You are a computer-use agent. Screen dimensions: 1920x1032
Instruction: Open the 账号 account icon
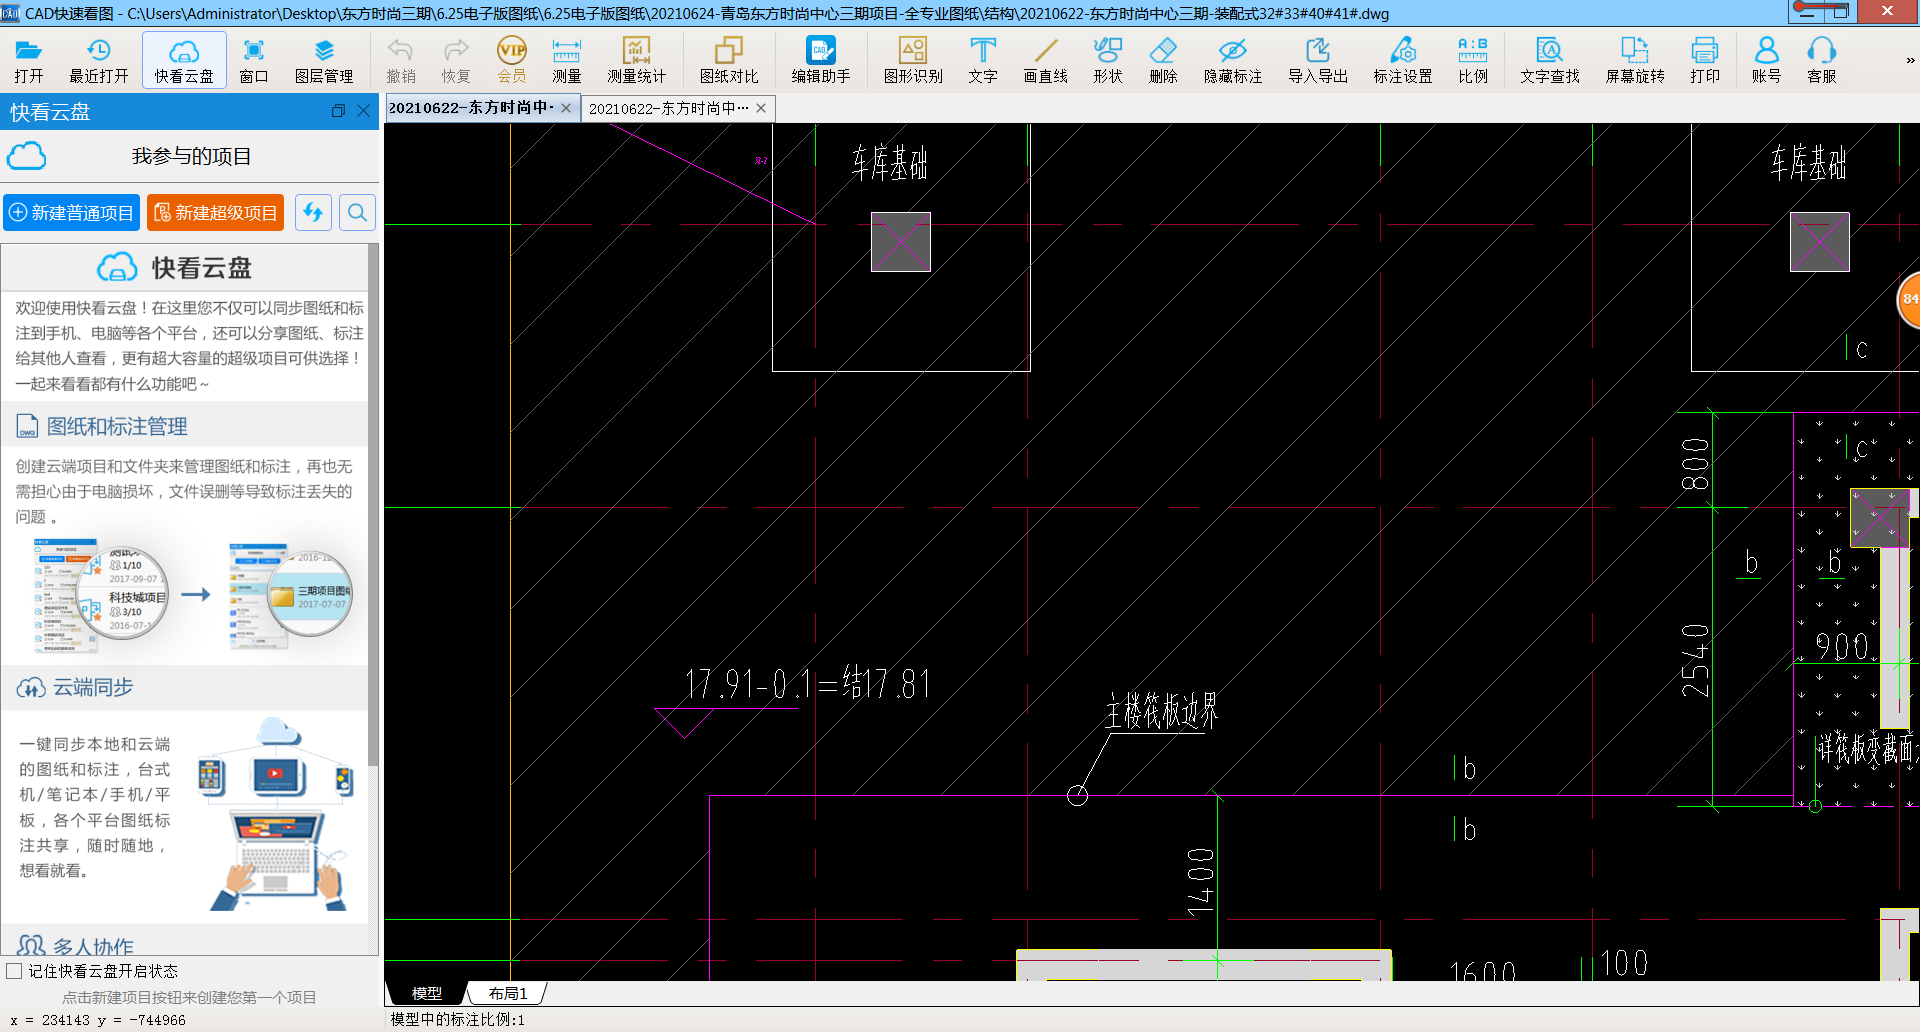pyautogui.click(x=1767, y=60)
